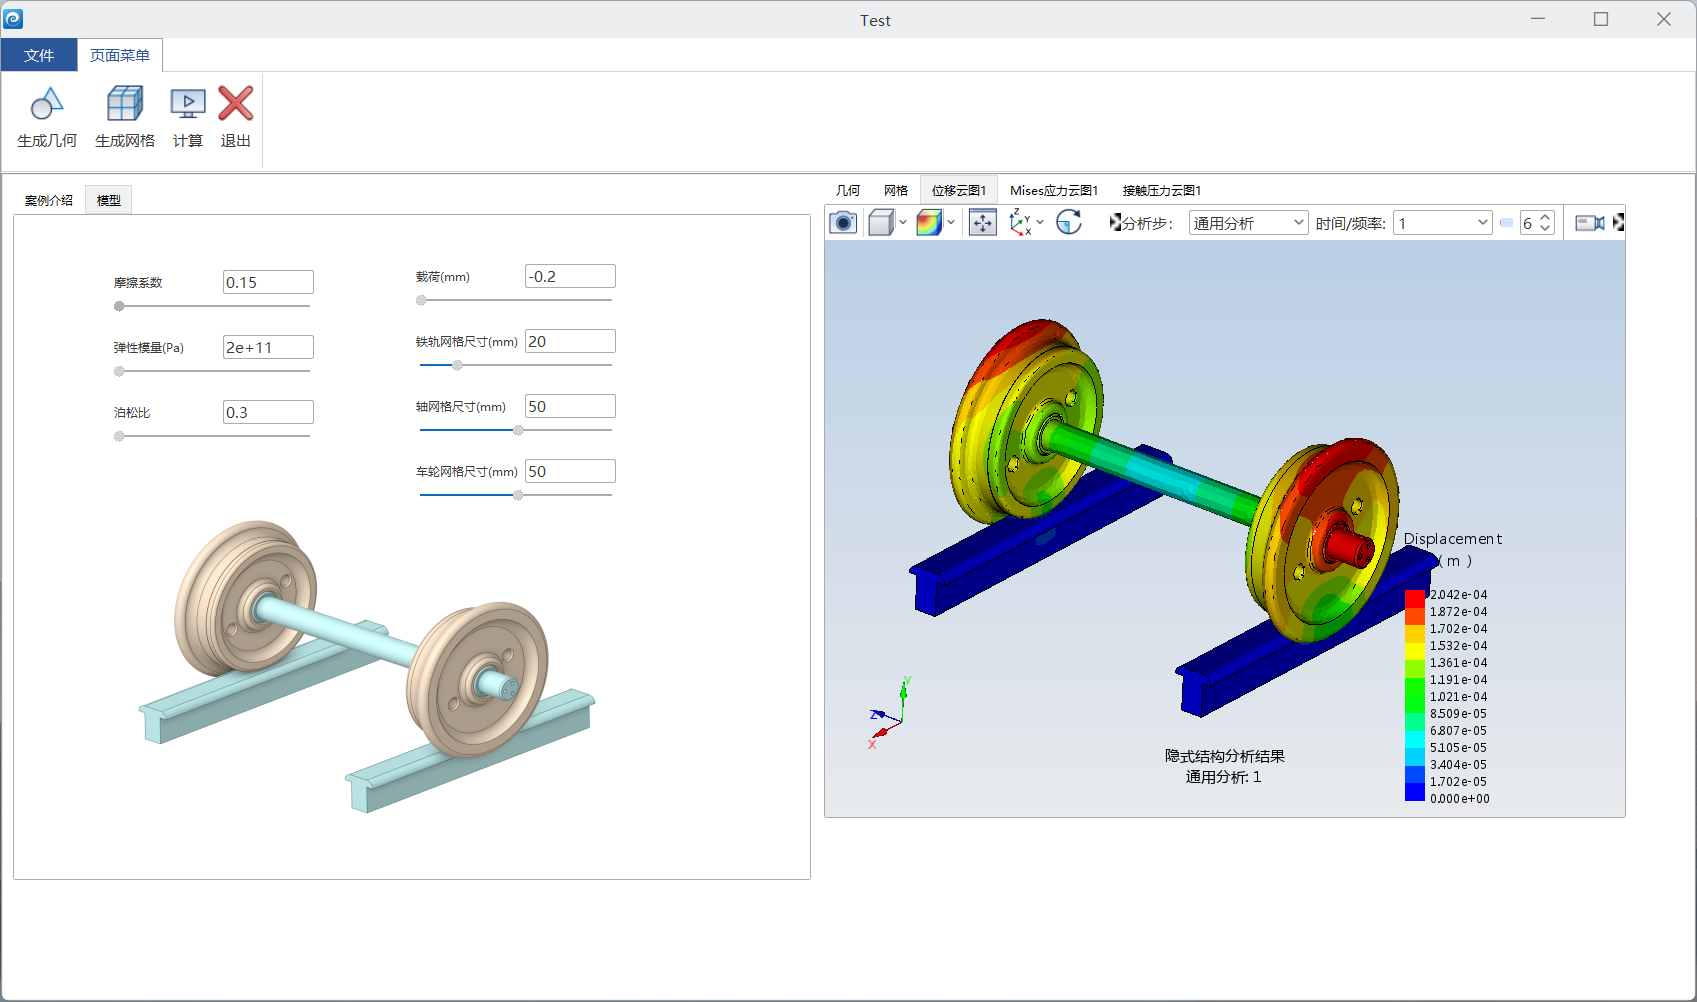The width and height of the screenshot is (1697, 1002).
Task: Click the 生成网格 mesh generation icon
Action: [125, 104]
